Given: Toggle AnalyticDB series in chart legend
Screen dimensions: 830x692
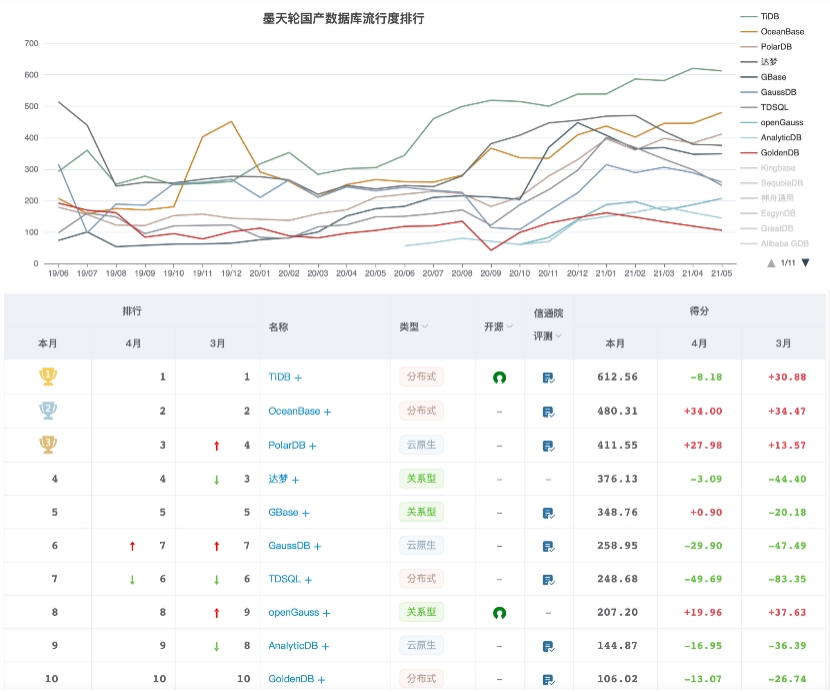Looking at the screenshot, I should point(771,138).
